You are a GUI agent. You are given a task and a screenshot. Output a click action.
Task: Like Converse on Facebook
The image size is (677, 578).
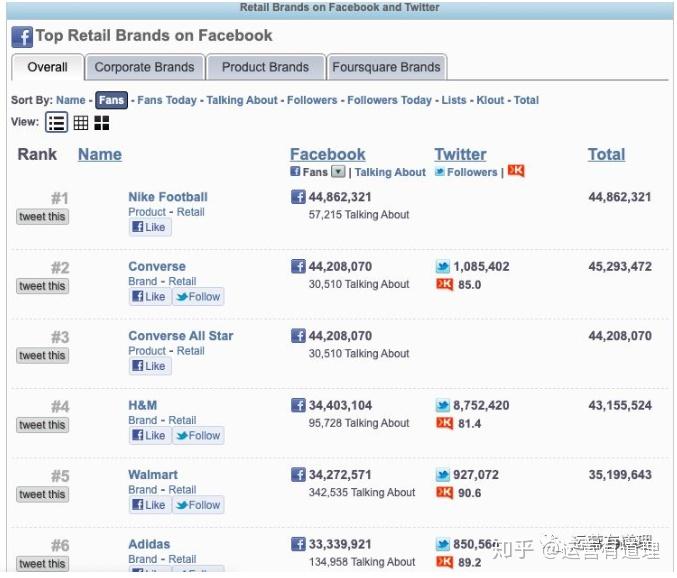pyautogui.click(x=150, y=297)
